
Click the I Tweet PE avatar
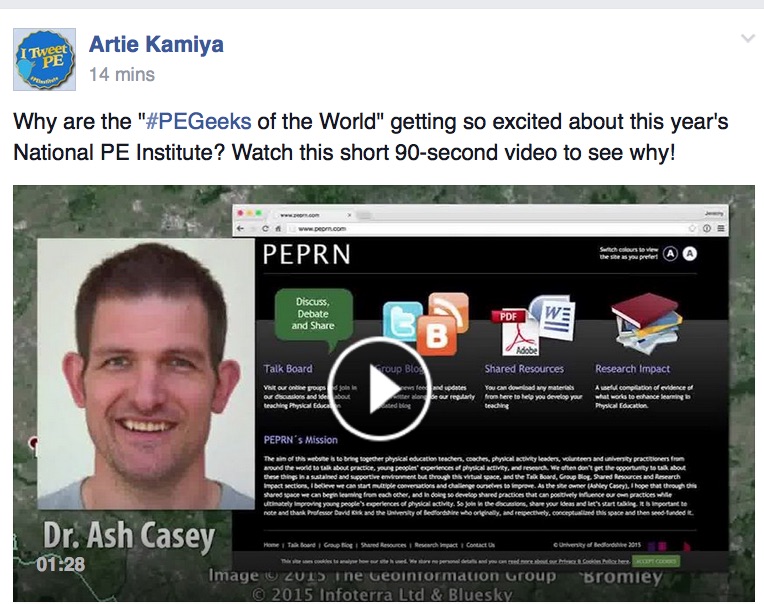[44, 59]
